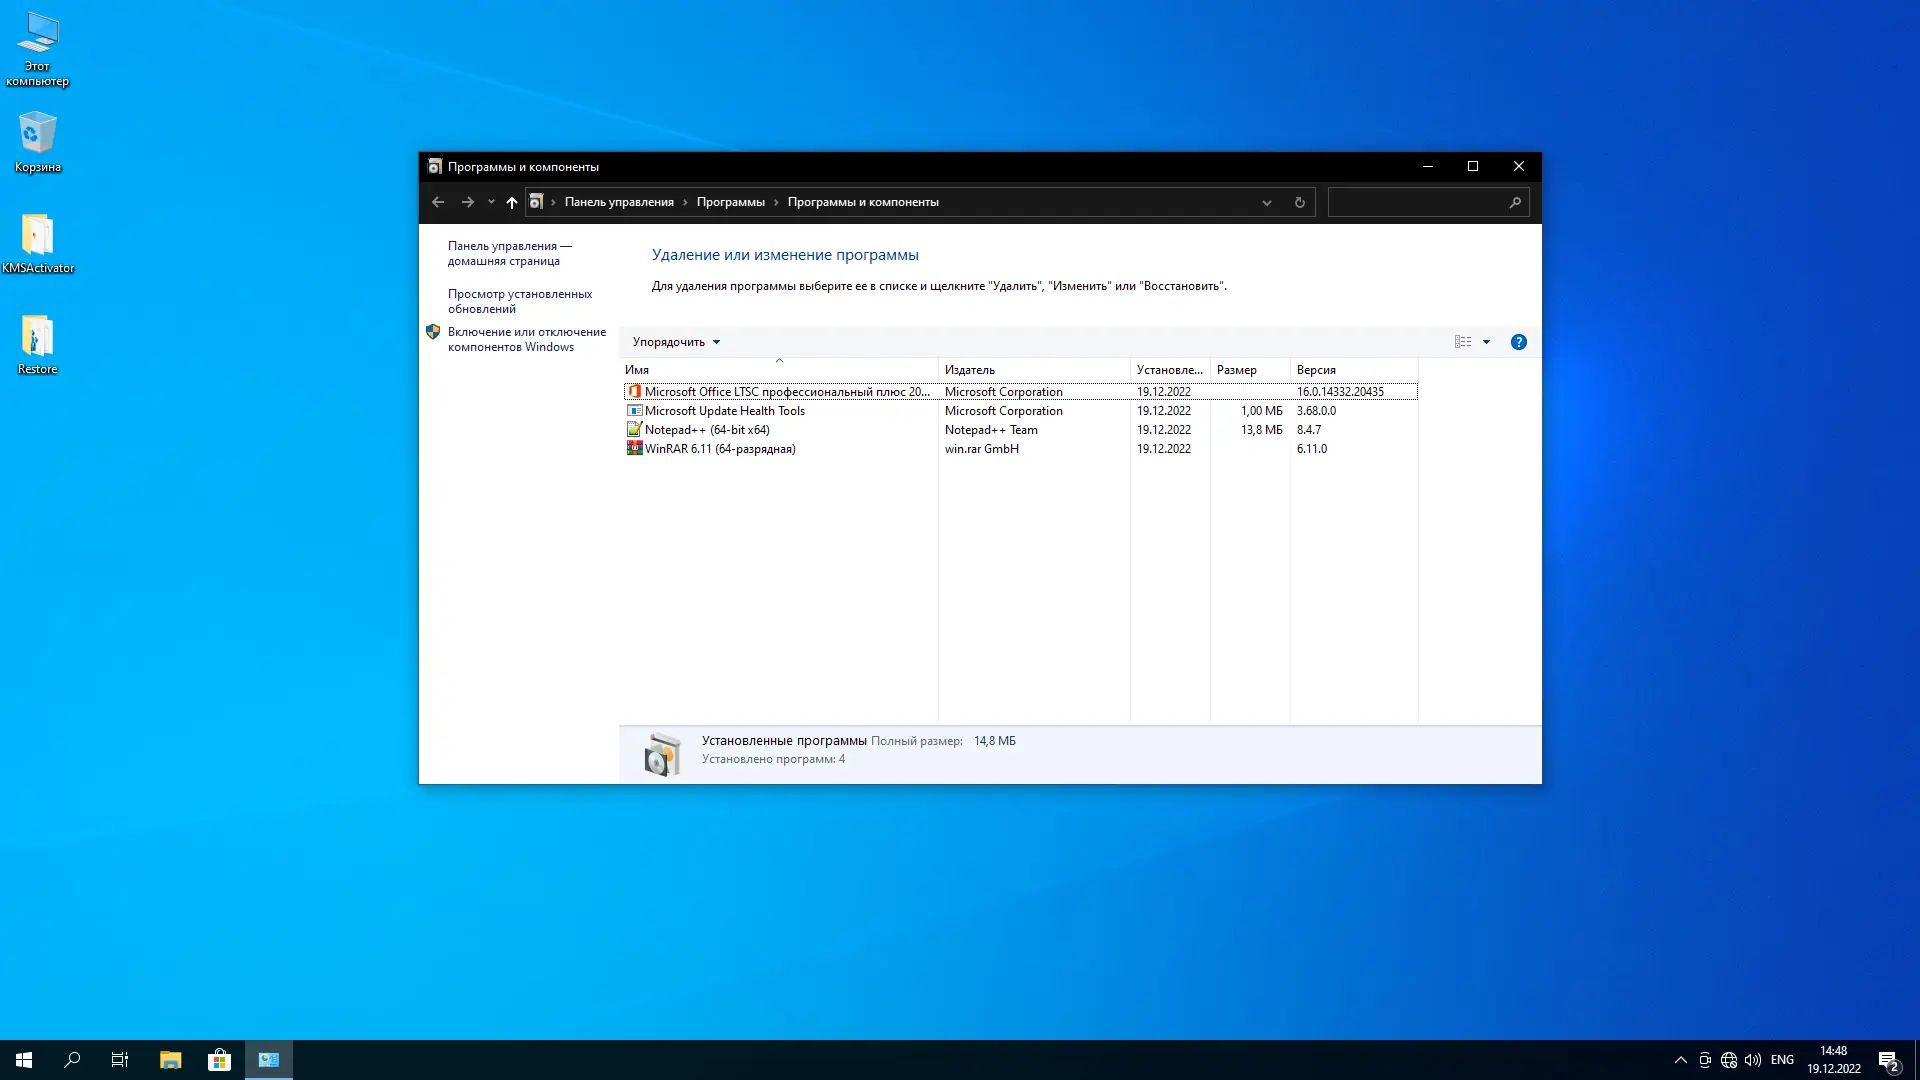
Task: Expand address bar history dropdown
Action: (1266, 202)
